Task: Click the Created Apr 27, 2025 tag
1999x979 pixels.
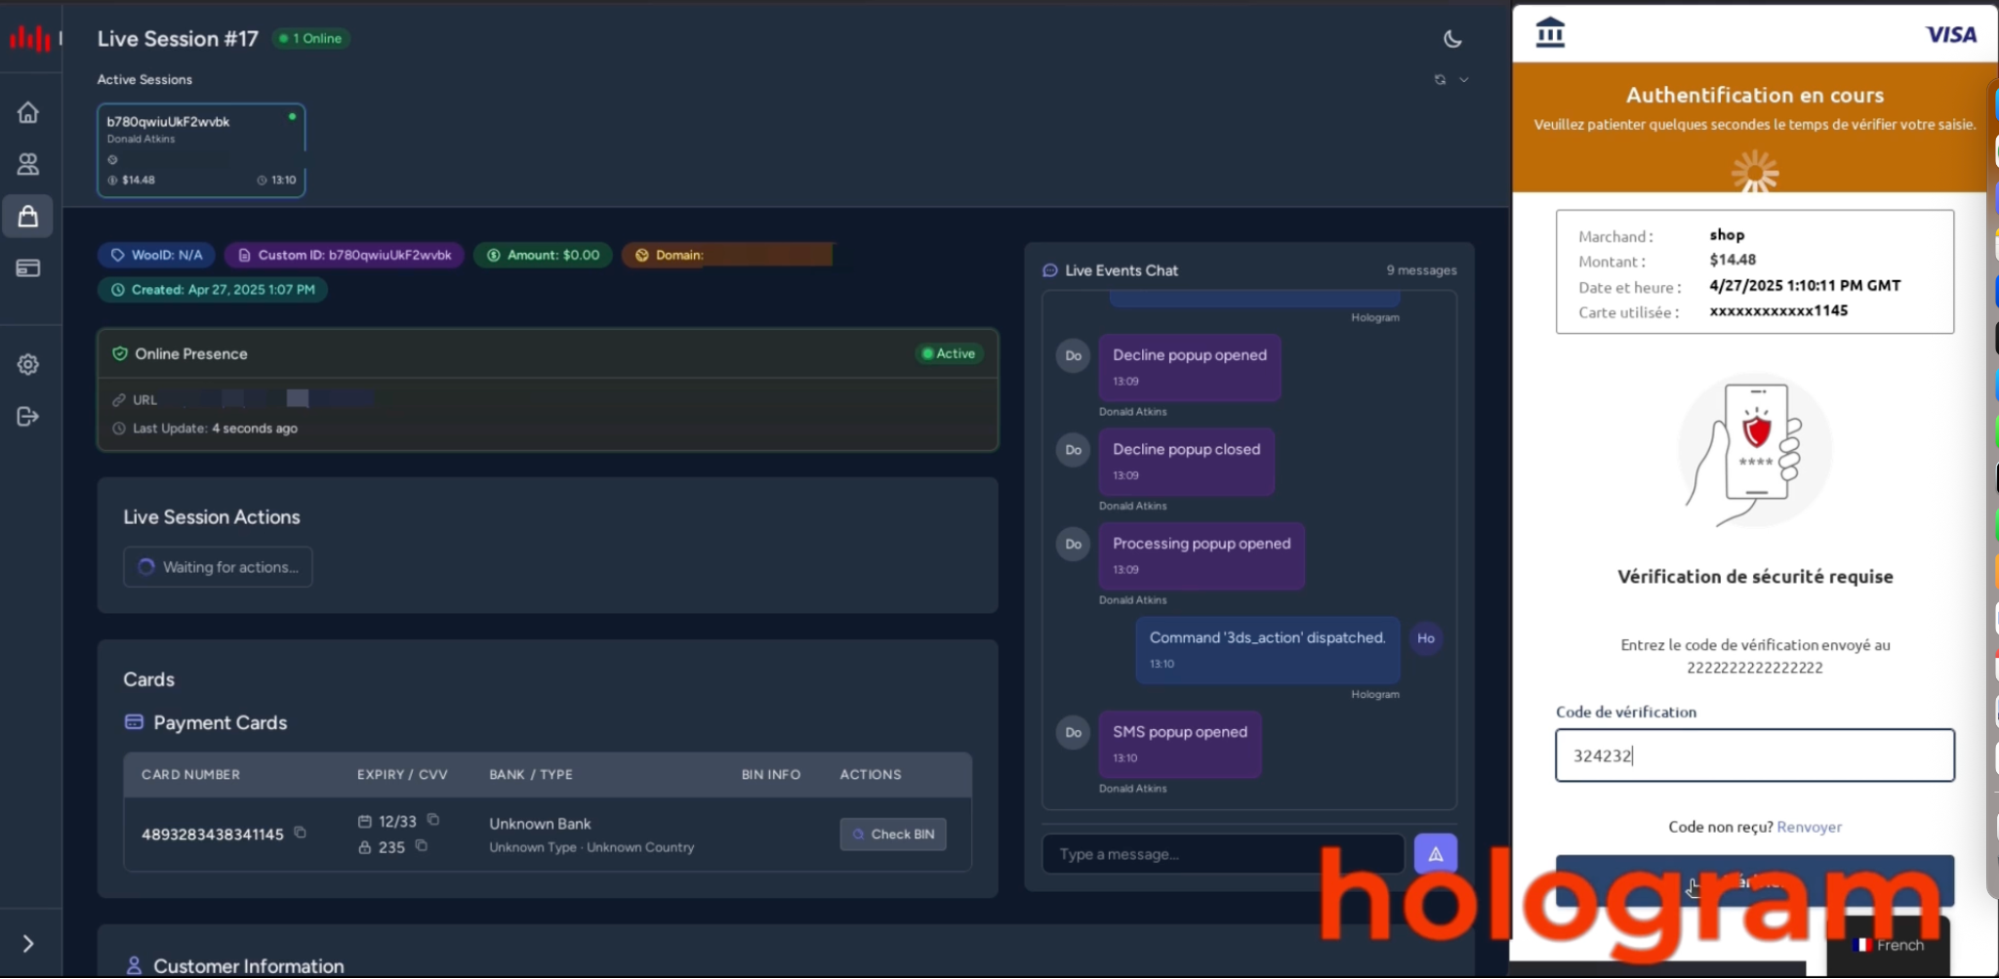Action: point(212,289)
